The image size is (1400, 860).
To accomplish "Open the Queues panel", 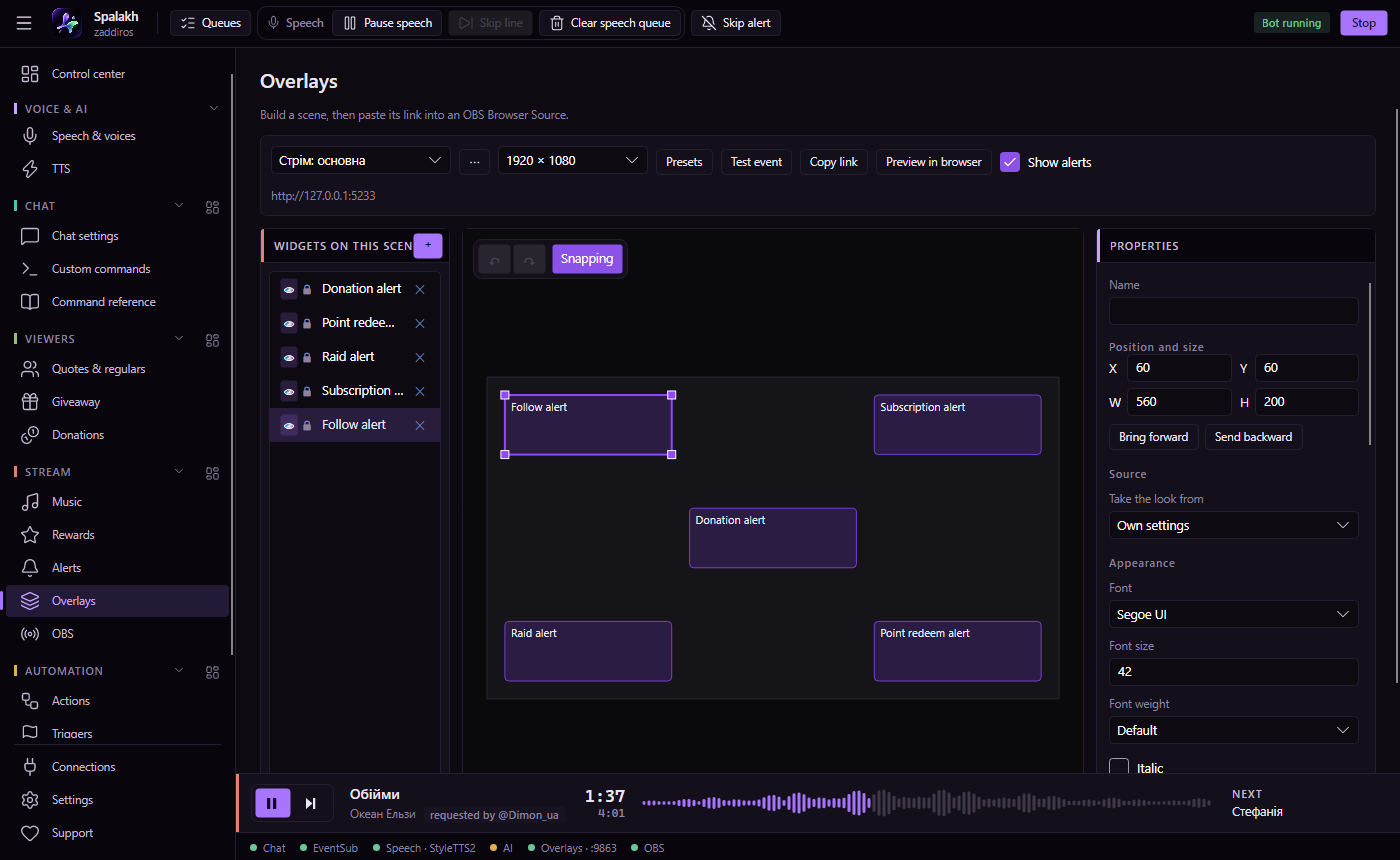I will point(211,23).
